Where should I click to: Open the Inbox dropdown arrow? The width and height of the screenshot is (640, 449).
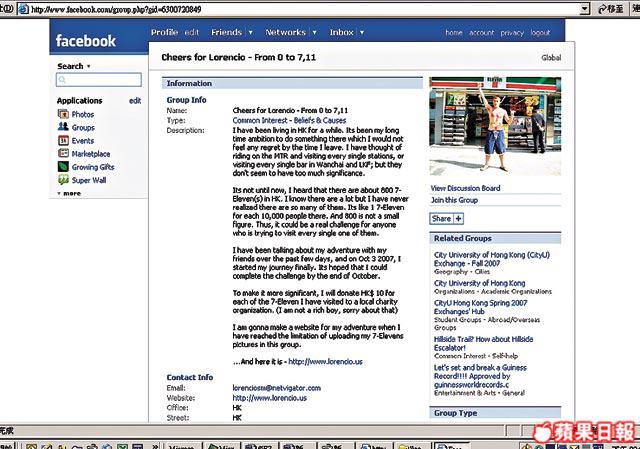[x=362, y=32]
